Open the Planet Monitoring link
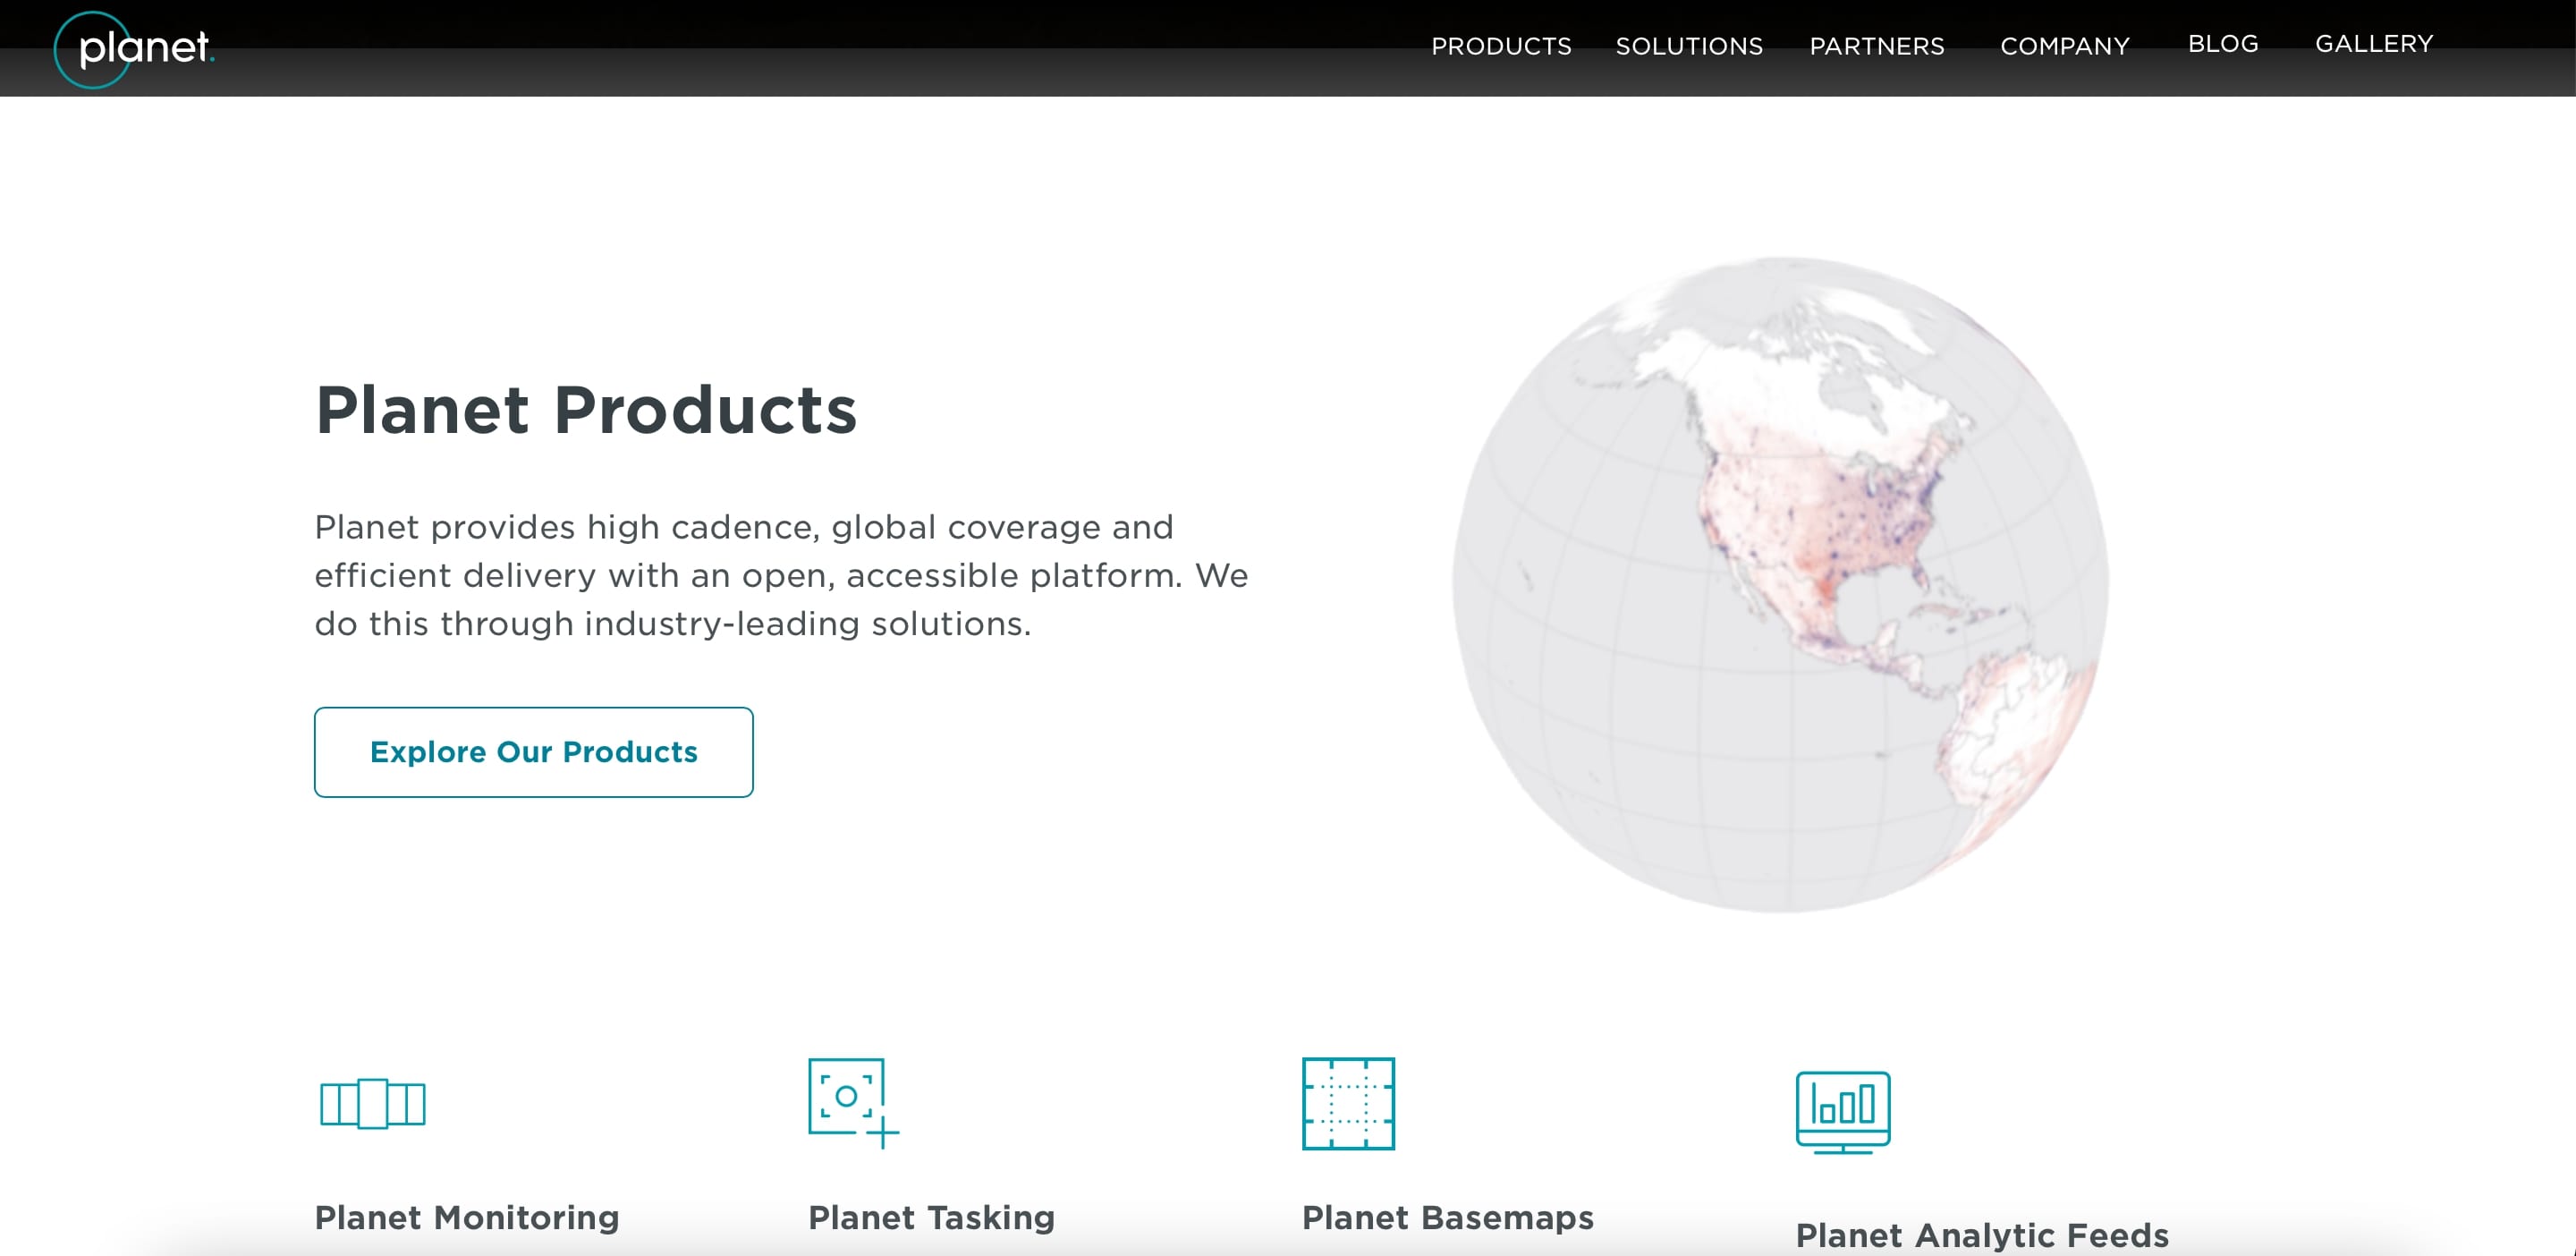 (467, 1217)
